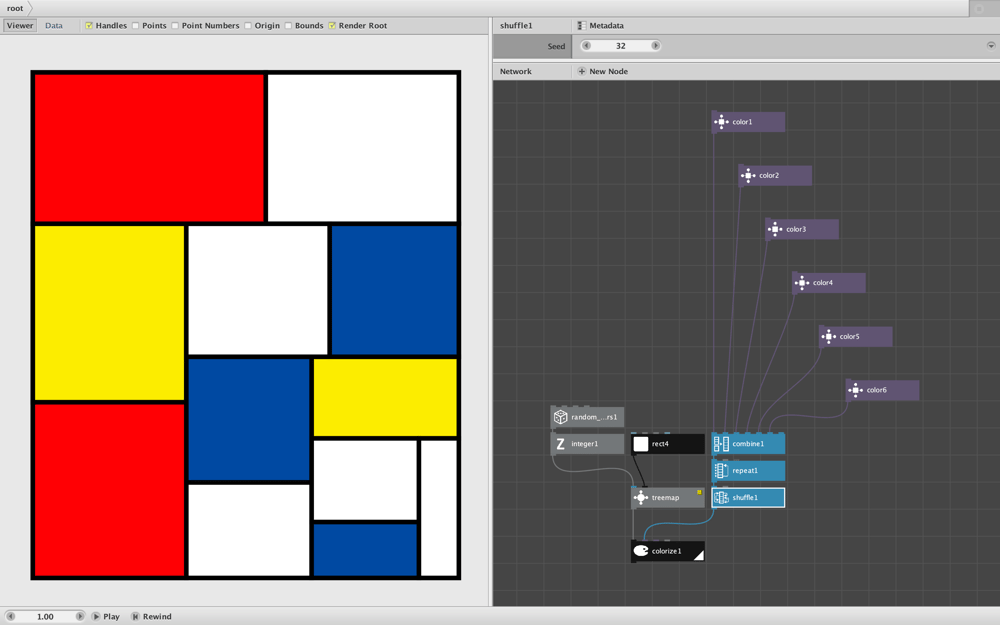This screenshot has height=625, width=1000.
Task: Decrease the Seed value with left arrow
Action: (x=586, y=46)
